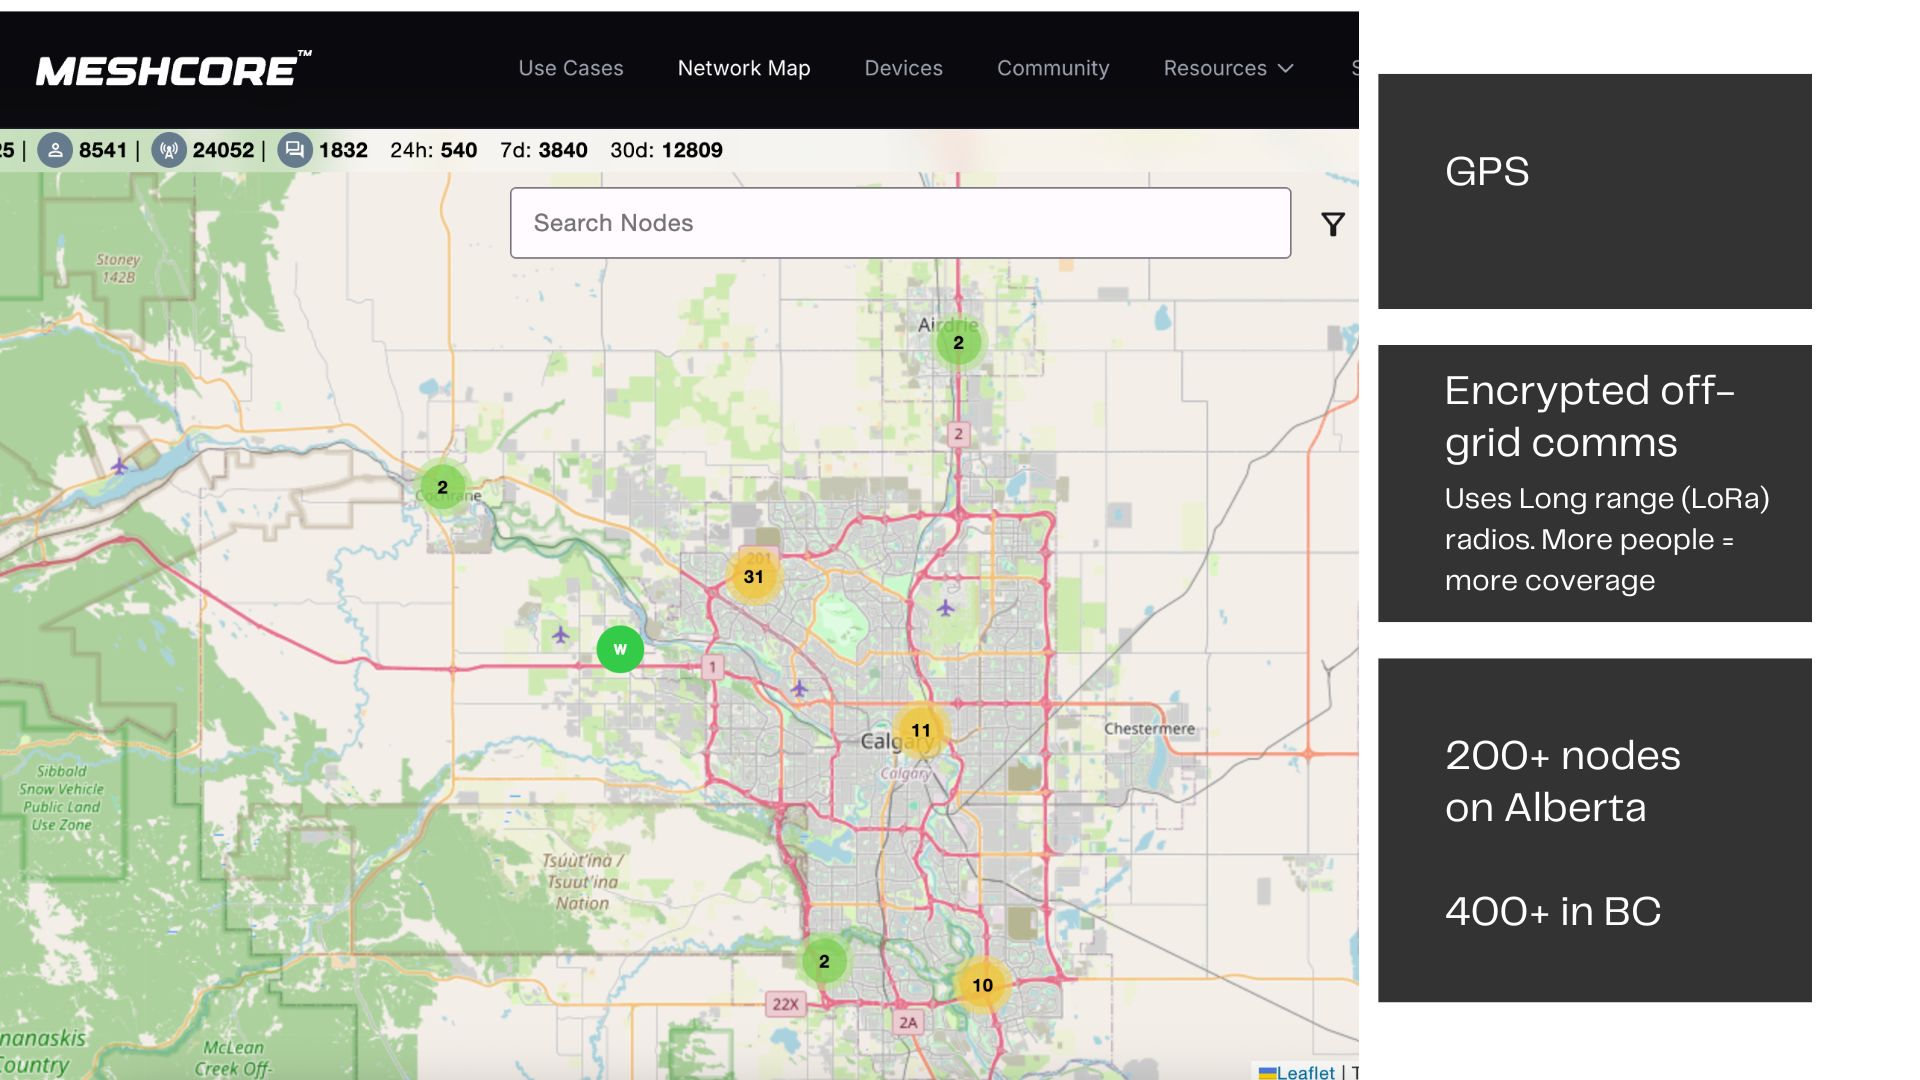Open the 10-node cluster marker
Viewport: 1920px width, 1080px height.
click(x=983, y=986)
